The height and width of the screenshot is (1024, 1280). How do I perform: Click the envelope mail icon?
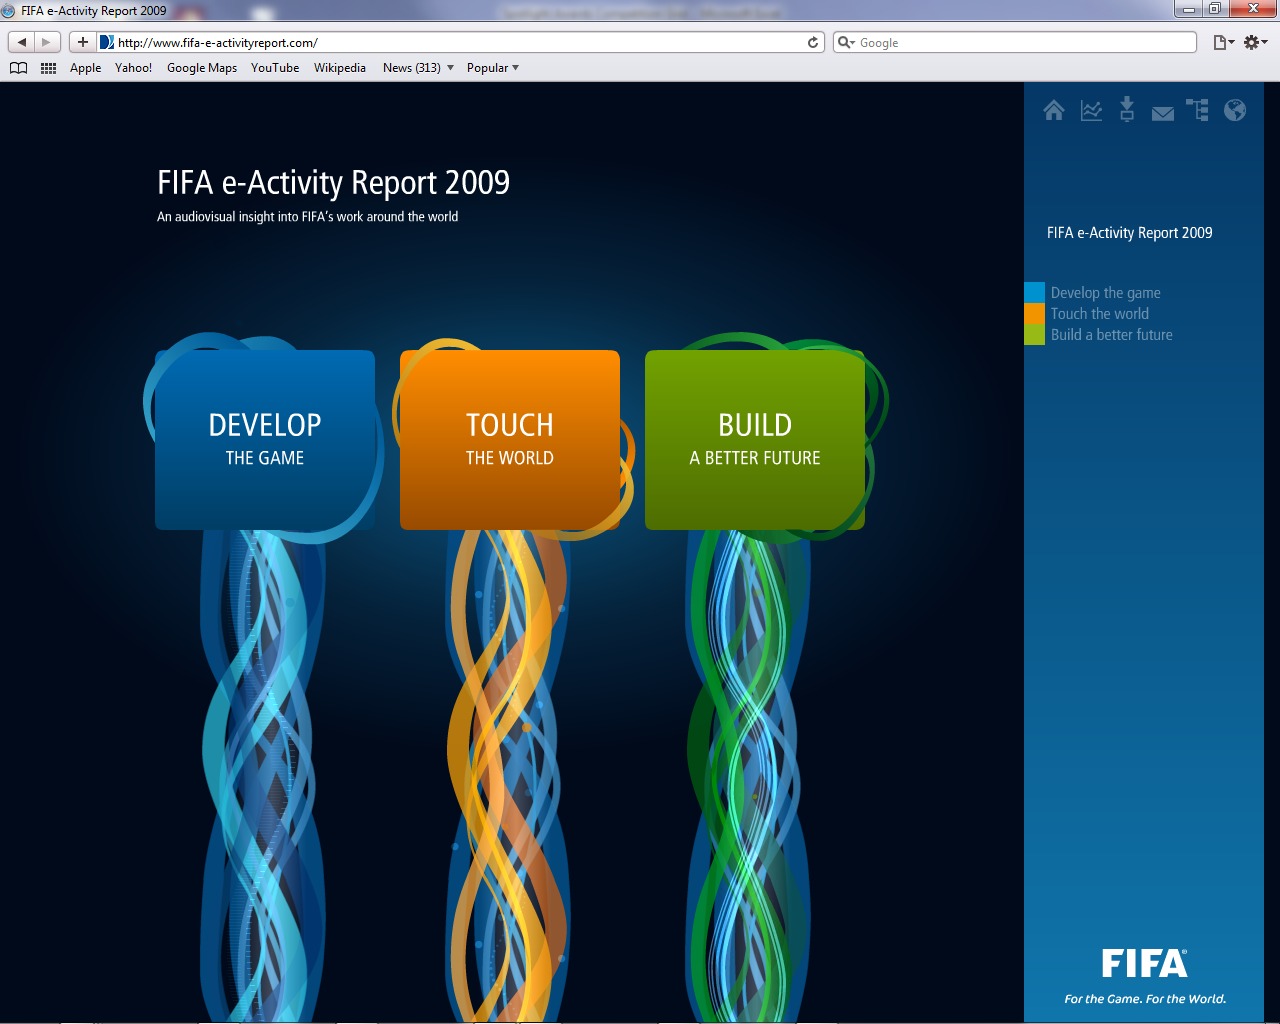tap(1162, 113)
